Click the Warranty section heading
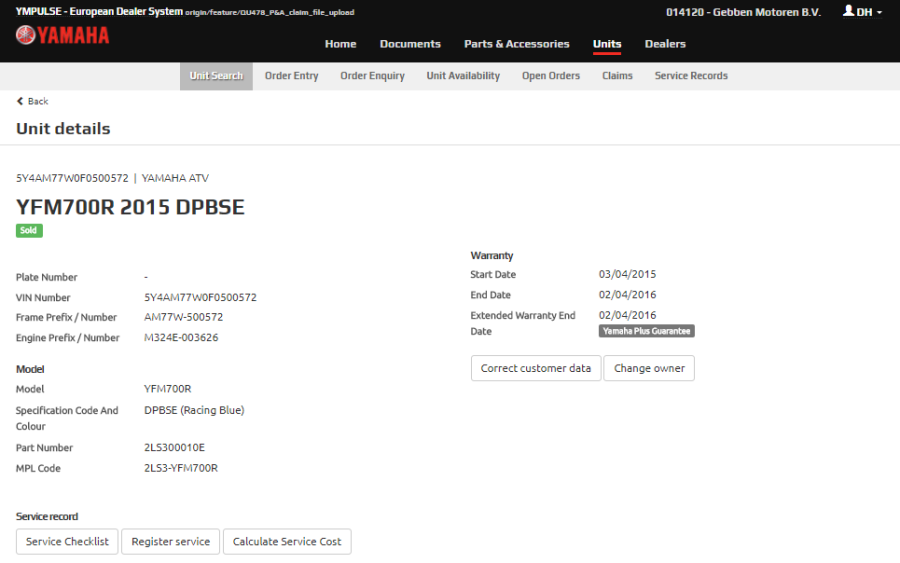The width and height of the screenshot is (900, 563). pos(492,255)
